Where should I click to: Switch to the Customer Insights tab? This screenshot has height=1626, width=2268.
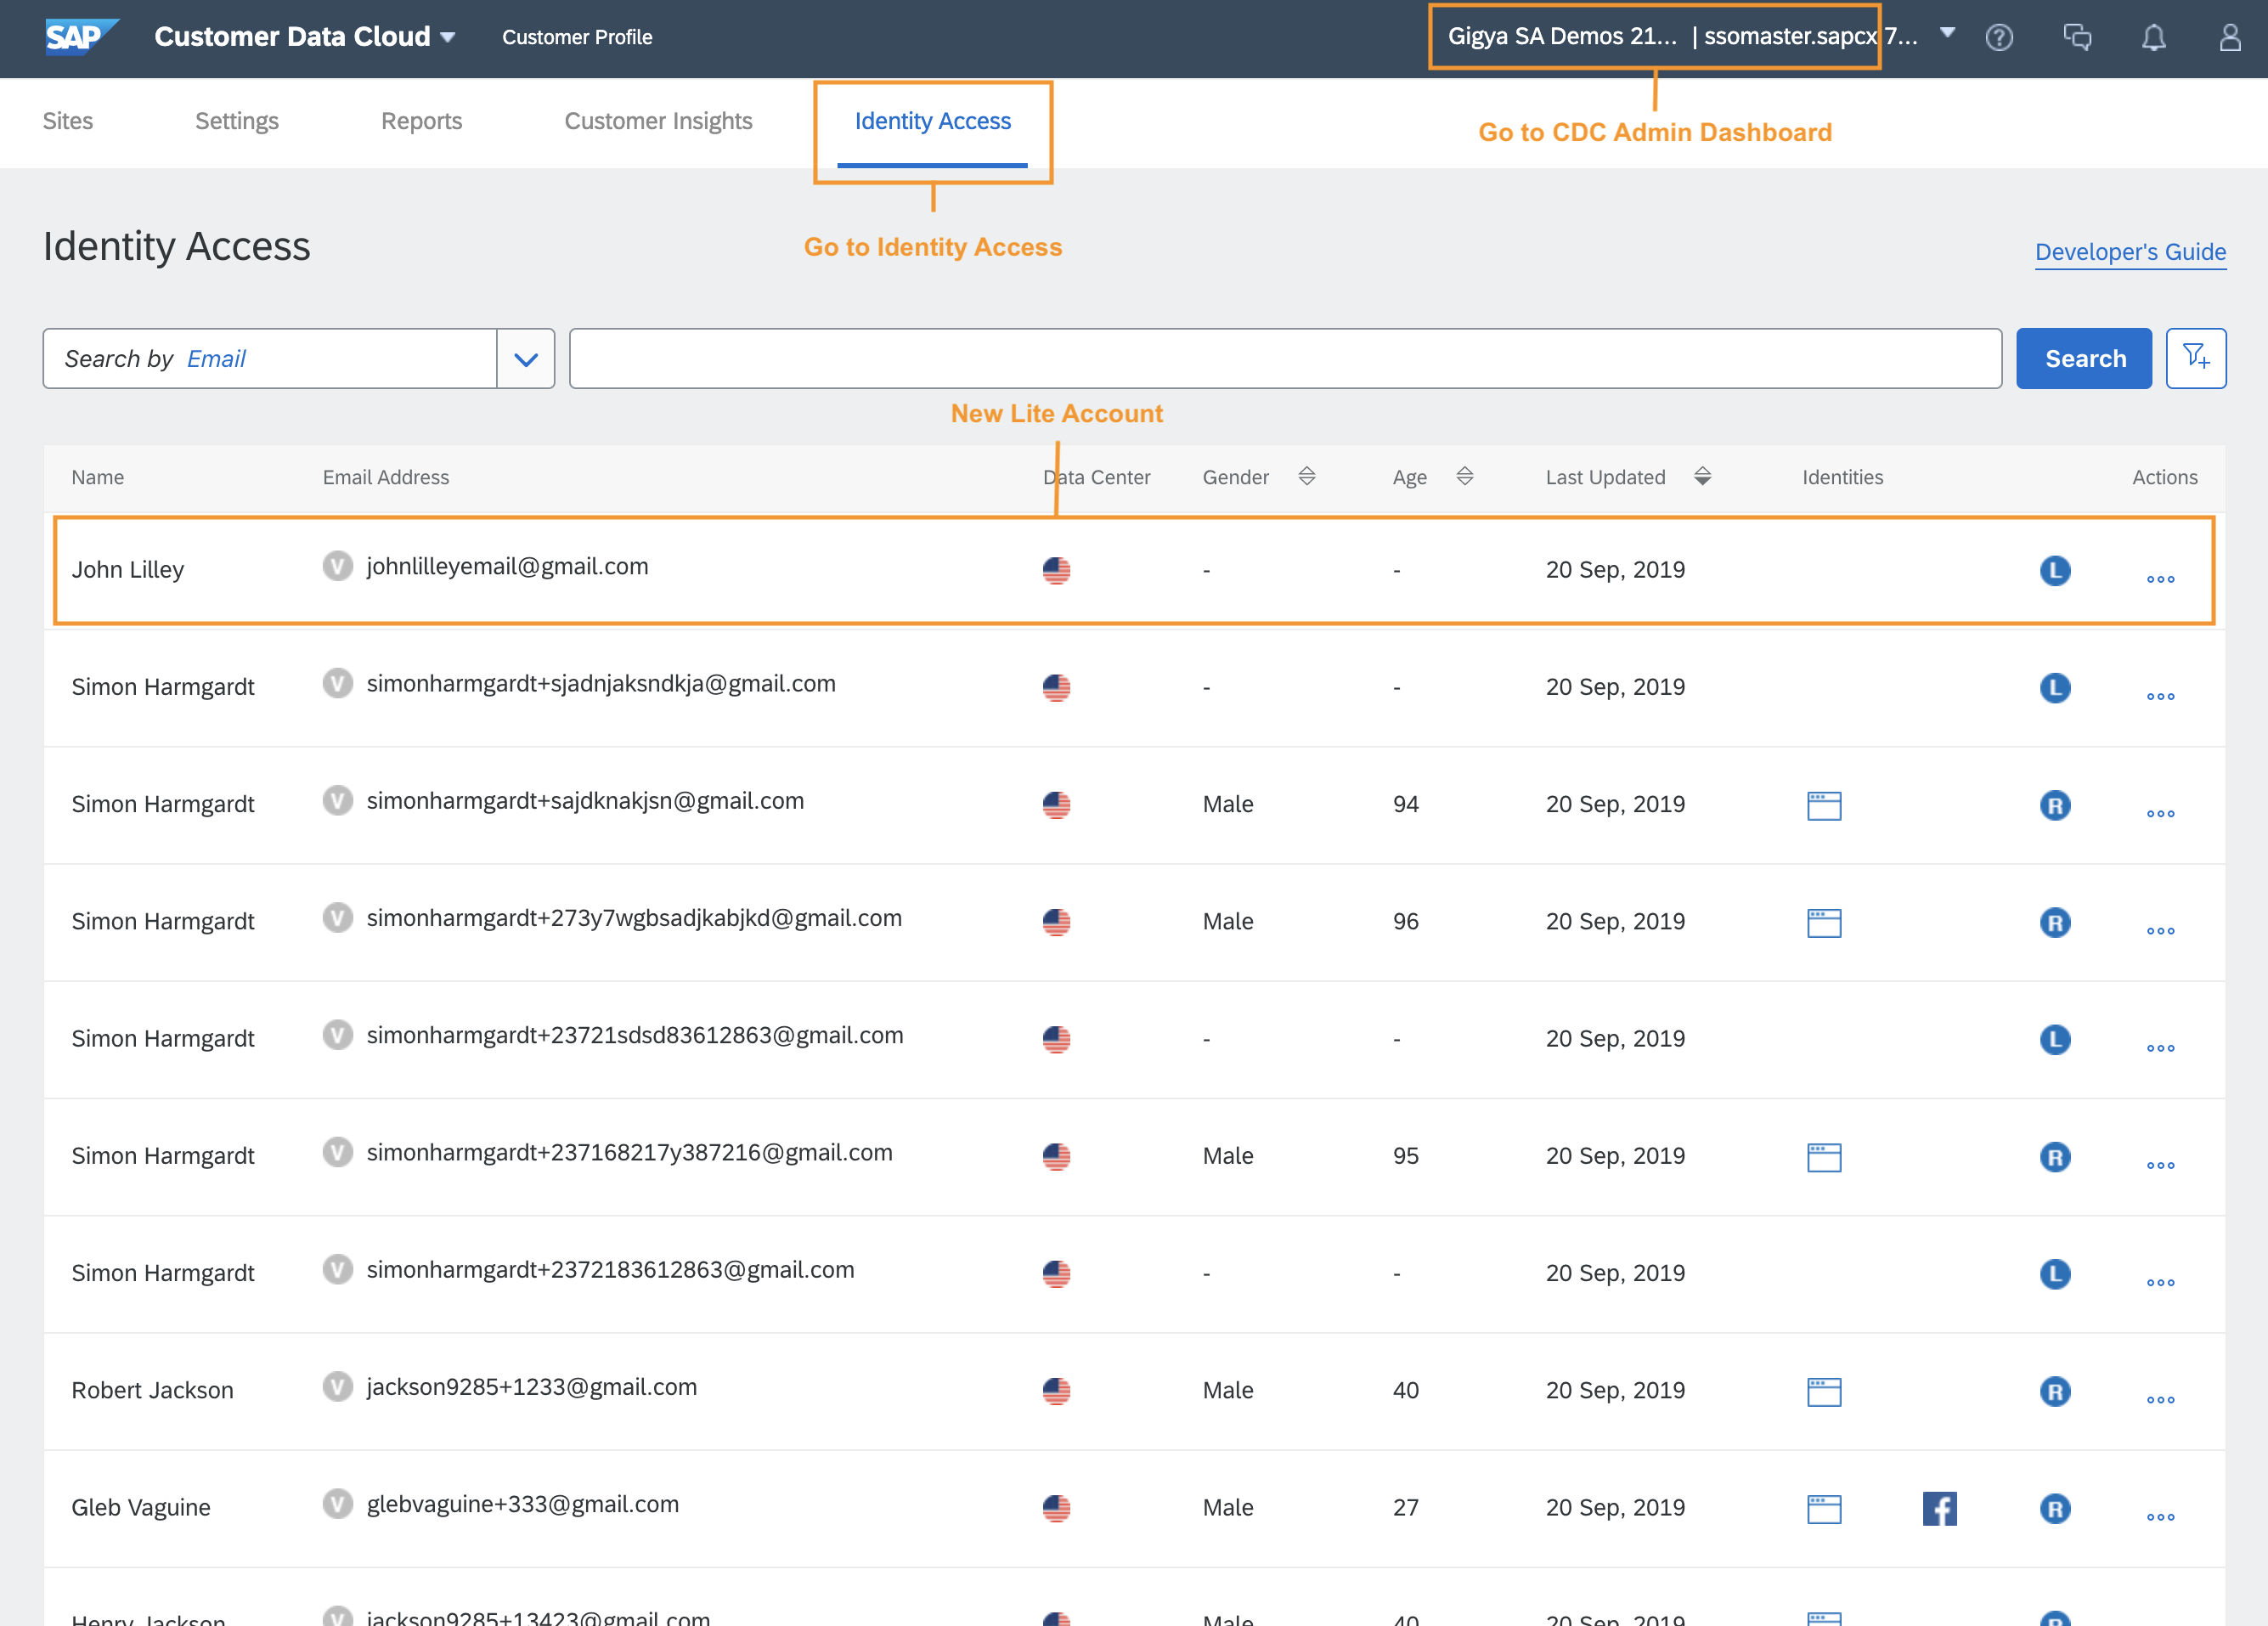point(658,121)
